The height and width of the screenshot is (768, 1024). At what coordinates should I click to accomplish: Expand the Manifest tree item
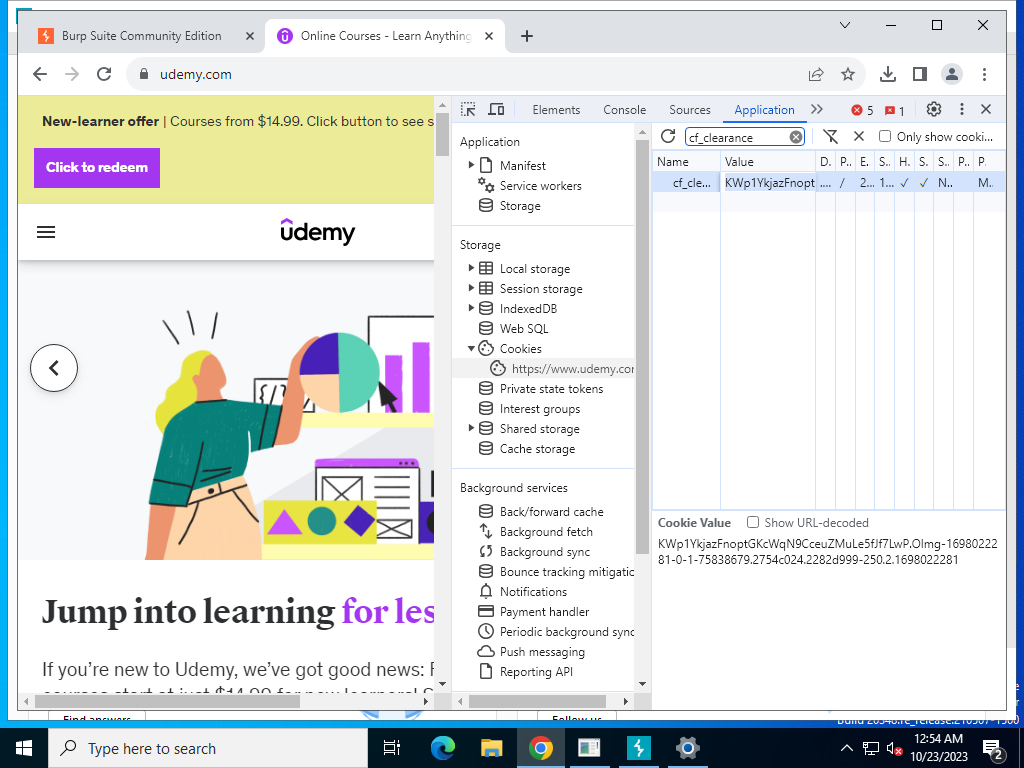[x=471, y=165]
